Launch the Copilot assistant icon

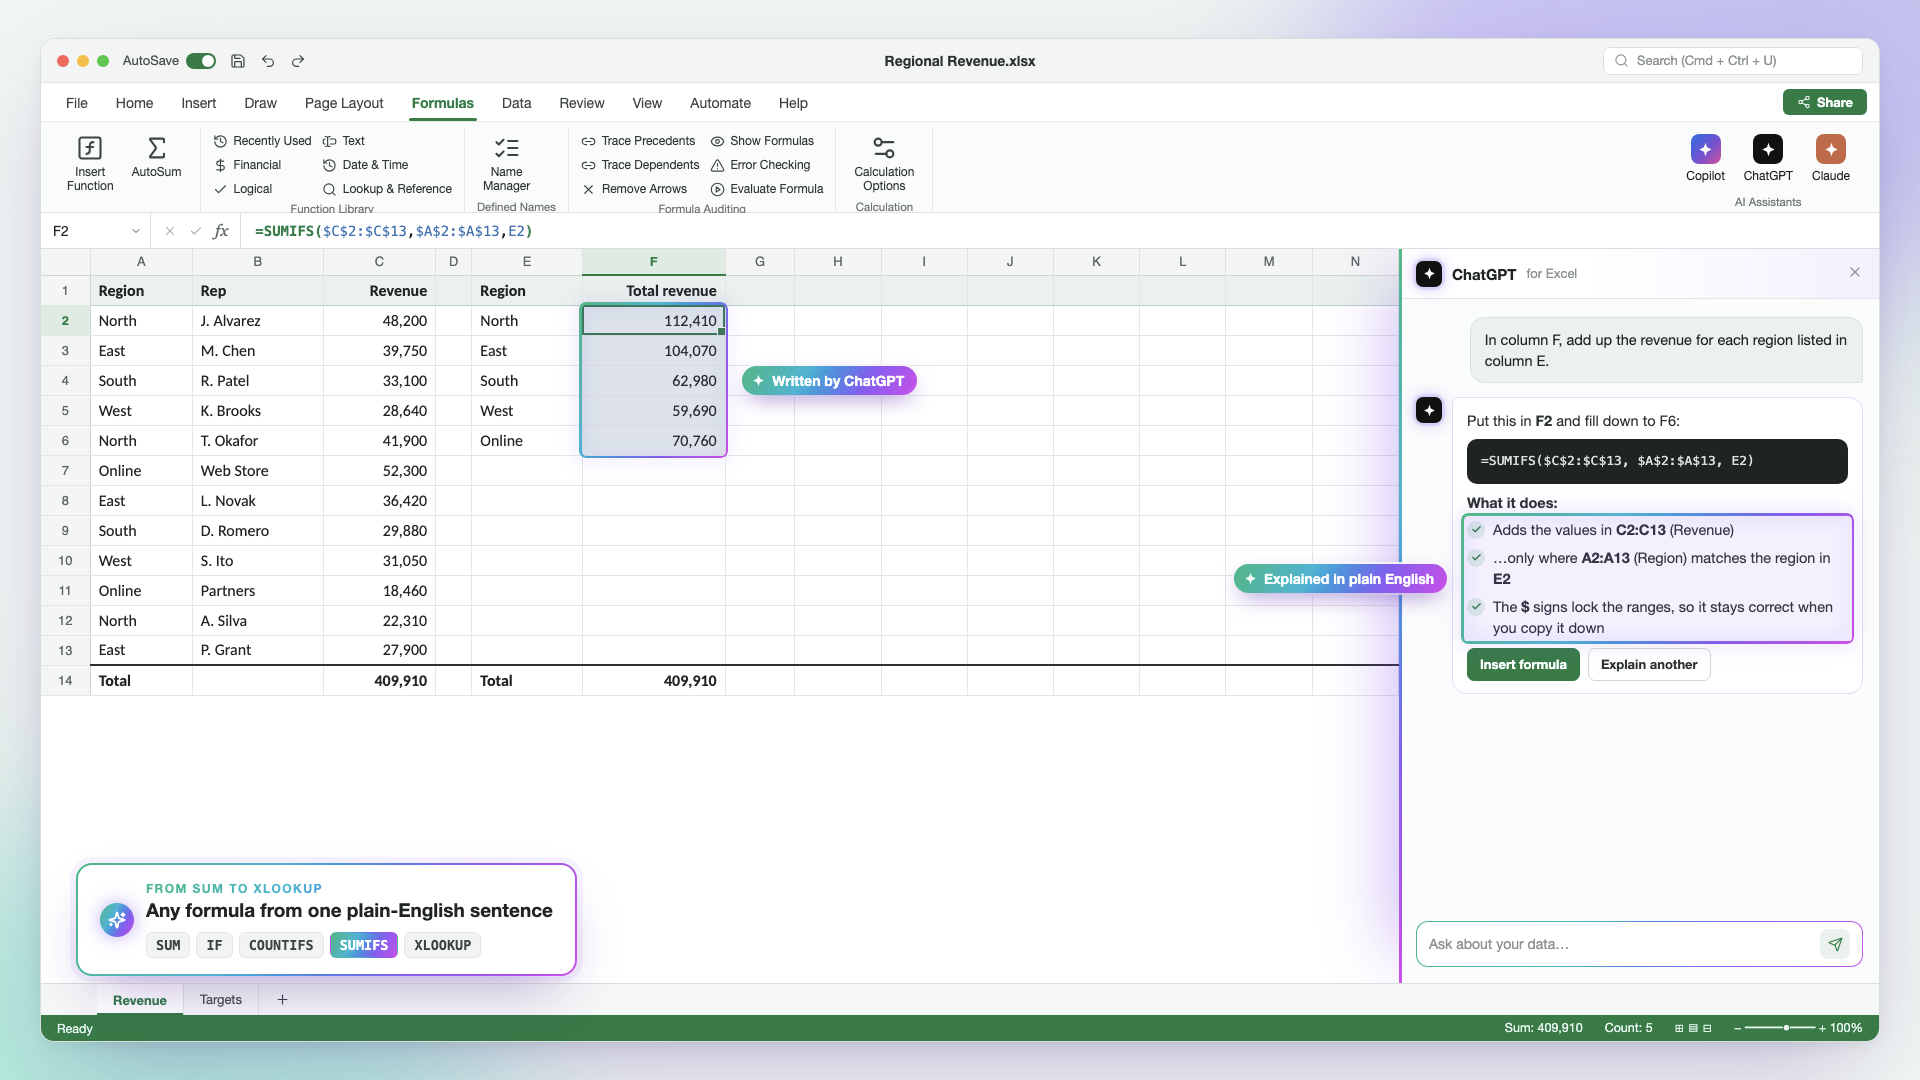click(1705, 149)
